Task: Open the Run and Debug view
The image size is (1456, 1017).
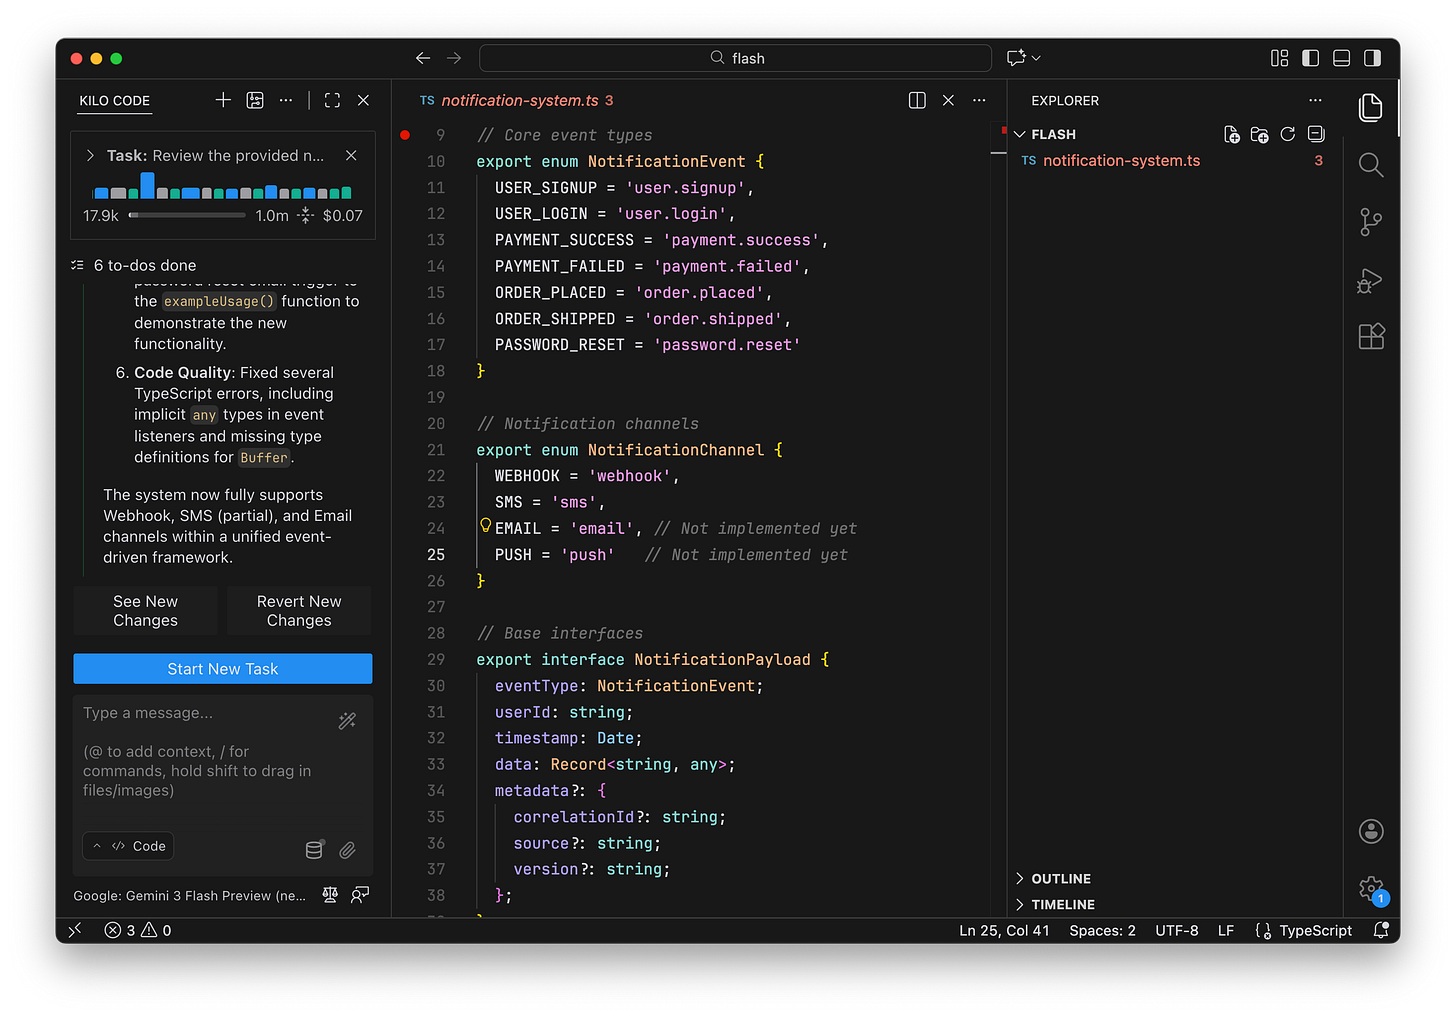Action: click(x=1370, y=281)
